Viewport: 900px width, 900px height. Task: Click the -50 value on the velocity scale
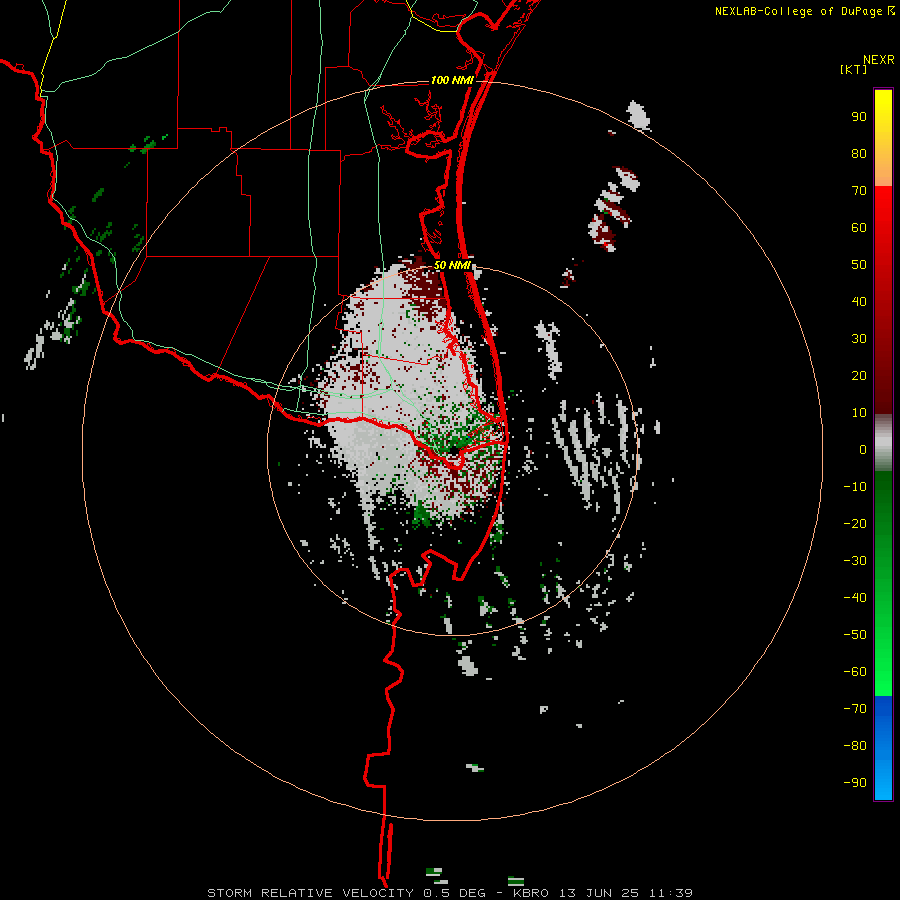point(855,635)
